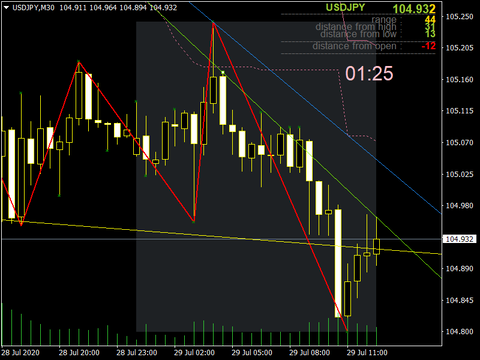The height and width of the screenshot is (360, 480).
Task: Click the current price tag 104.932 on the scale
Action: (459, 239)
